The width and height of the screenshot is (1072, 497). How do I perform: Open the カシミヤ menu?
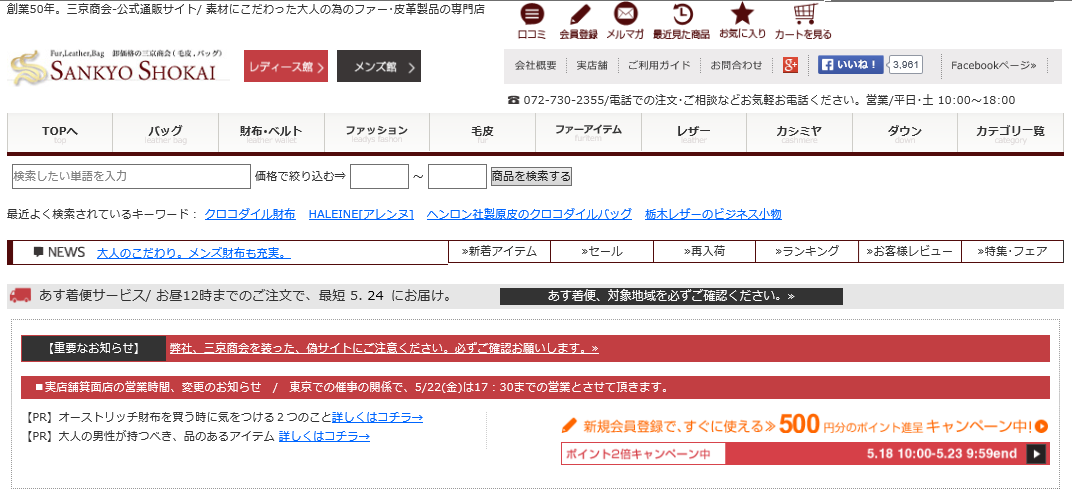coord(799,133)
